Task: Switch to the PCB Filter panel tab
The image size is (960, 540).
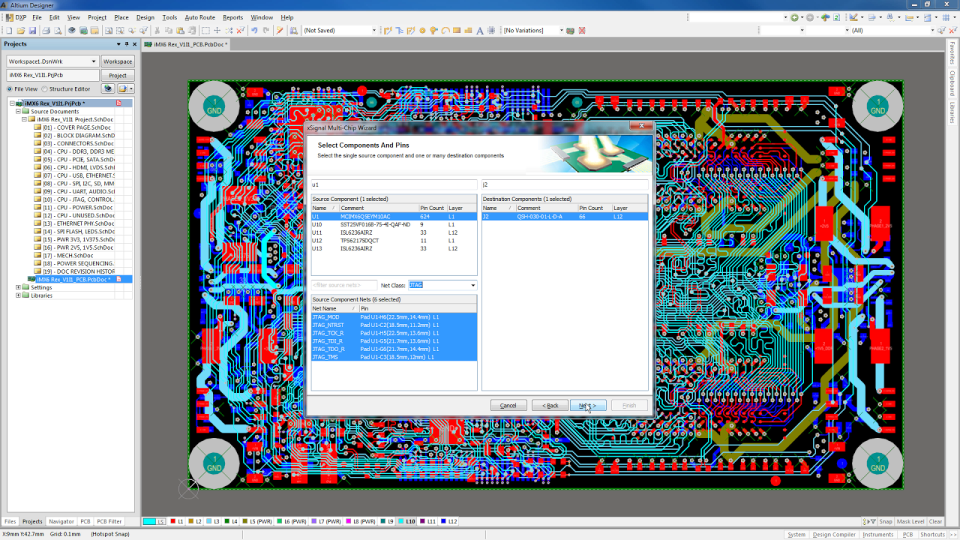Action: point(109,522)
